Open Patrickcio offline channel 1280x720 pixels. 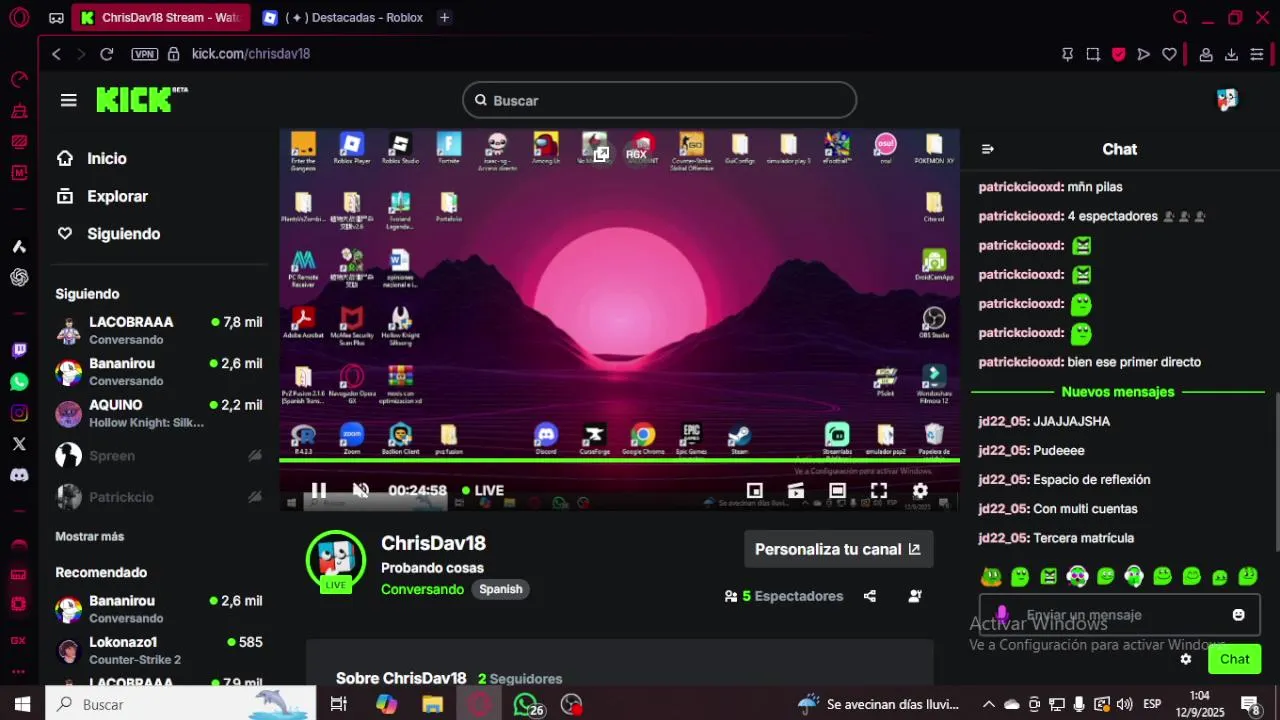point(158,496)
